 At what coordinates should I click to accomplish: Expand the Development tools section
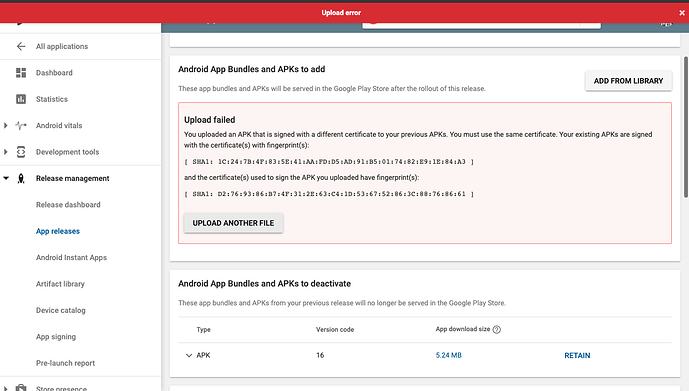[6, 152]
